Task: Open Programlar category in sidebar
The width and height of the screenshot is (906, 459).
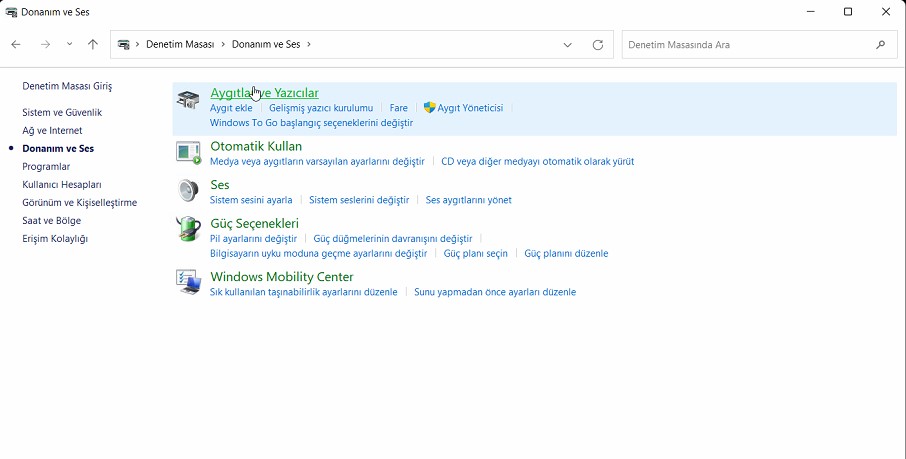Action: click(x=46, y=167)
